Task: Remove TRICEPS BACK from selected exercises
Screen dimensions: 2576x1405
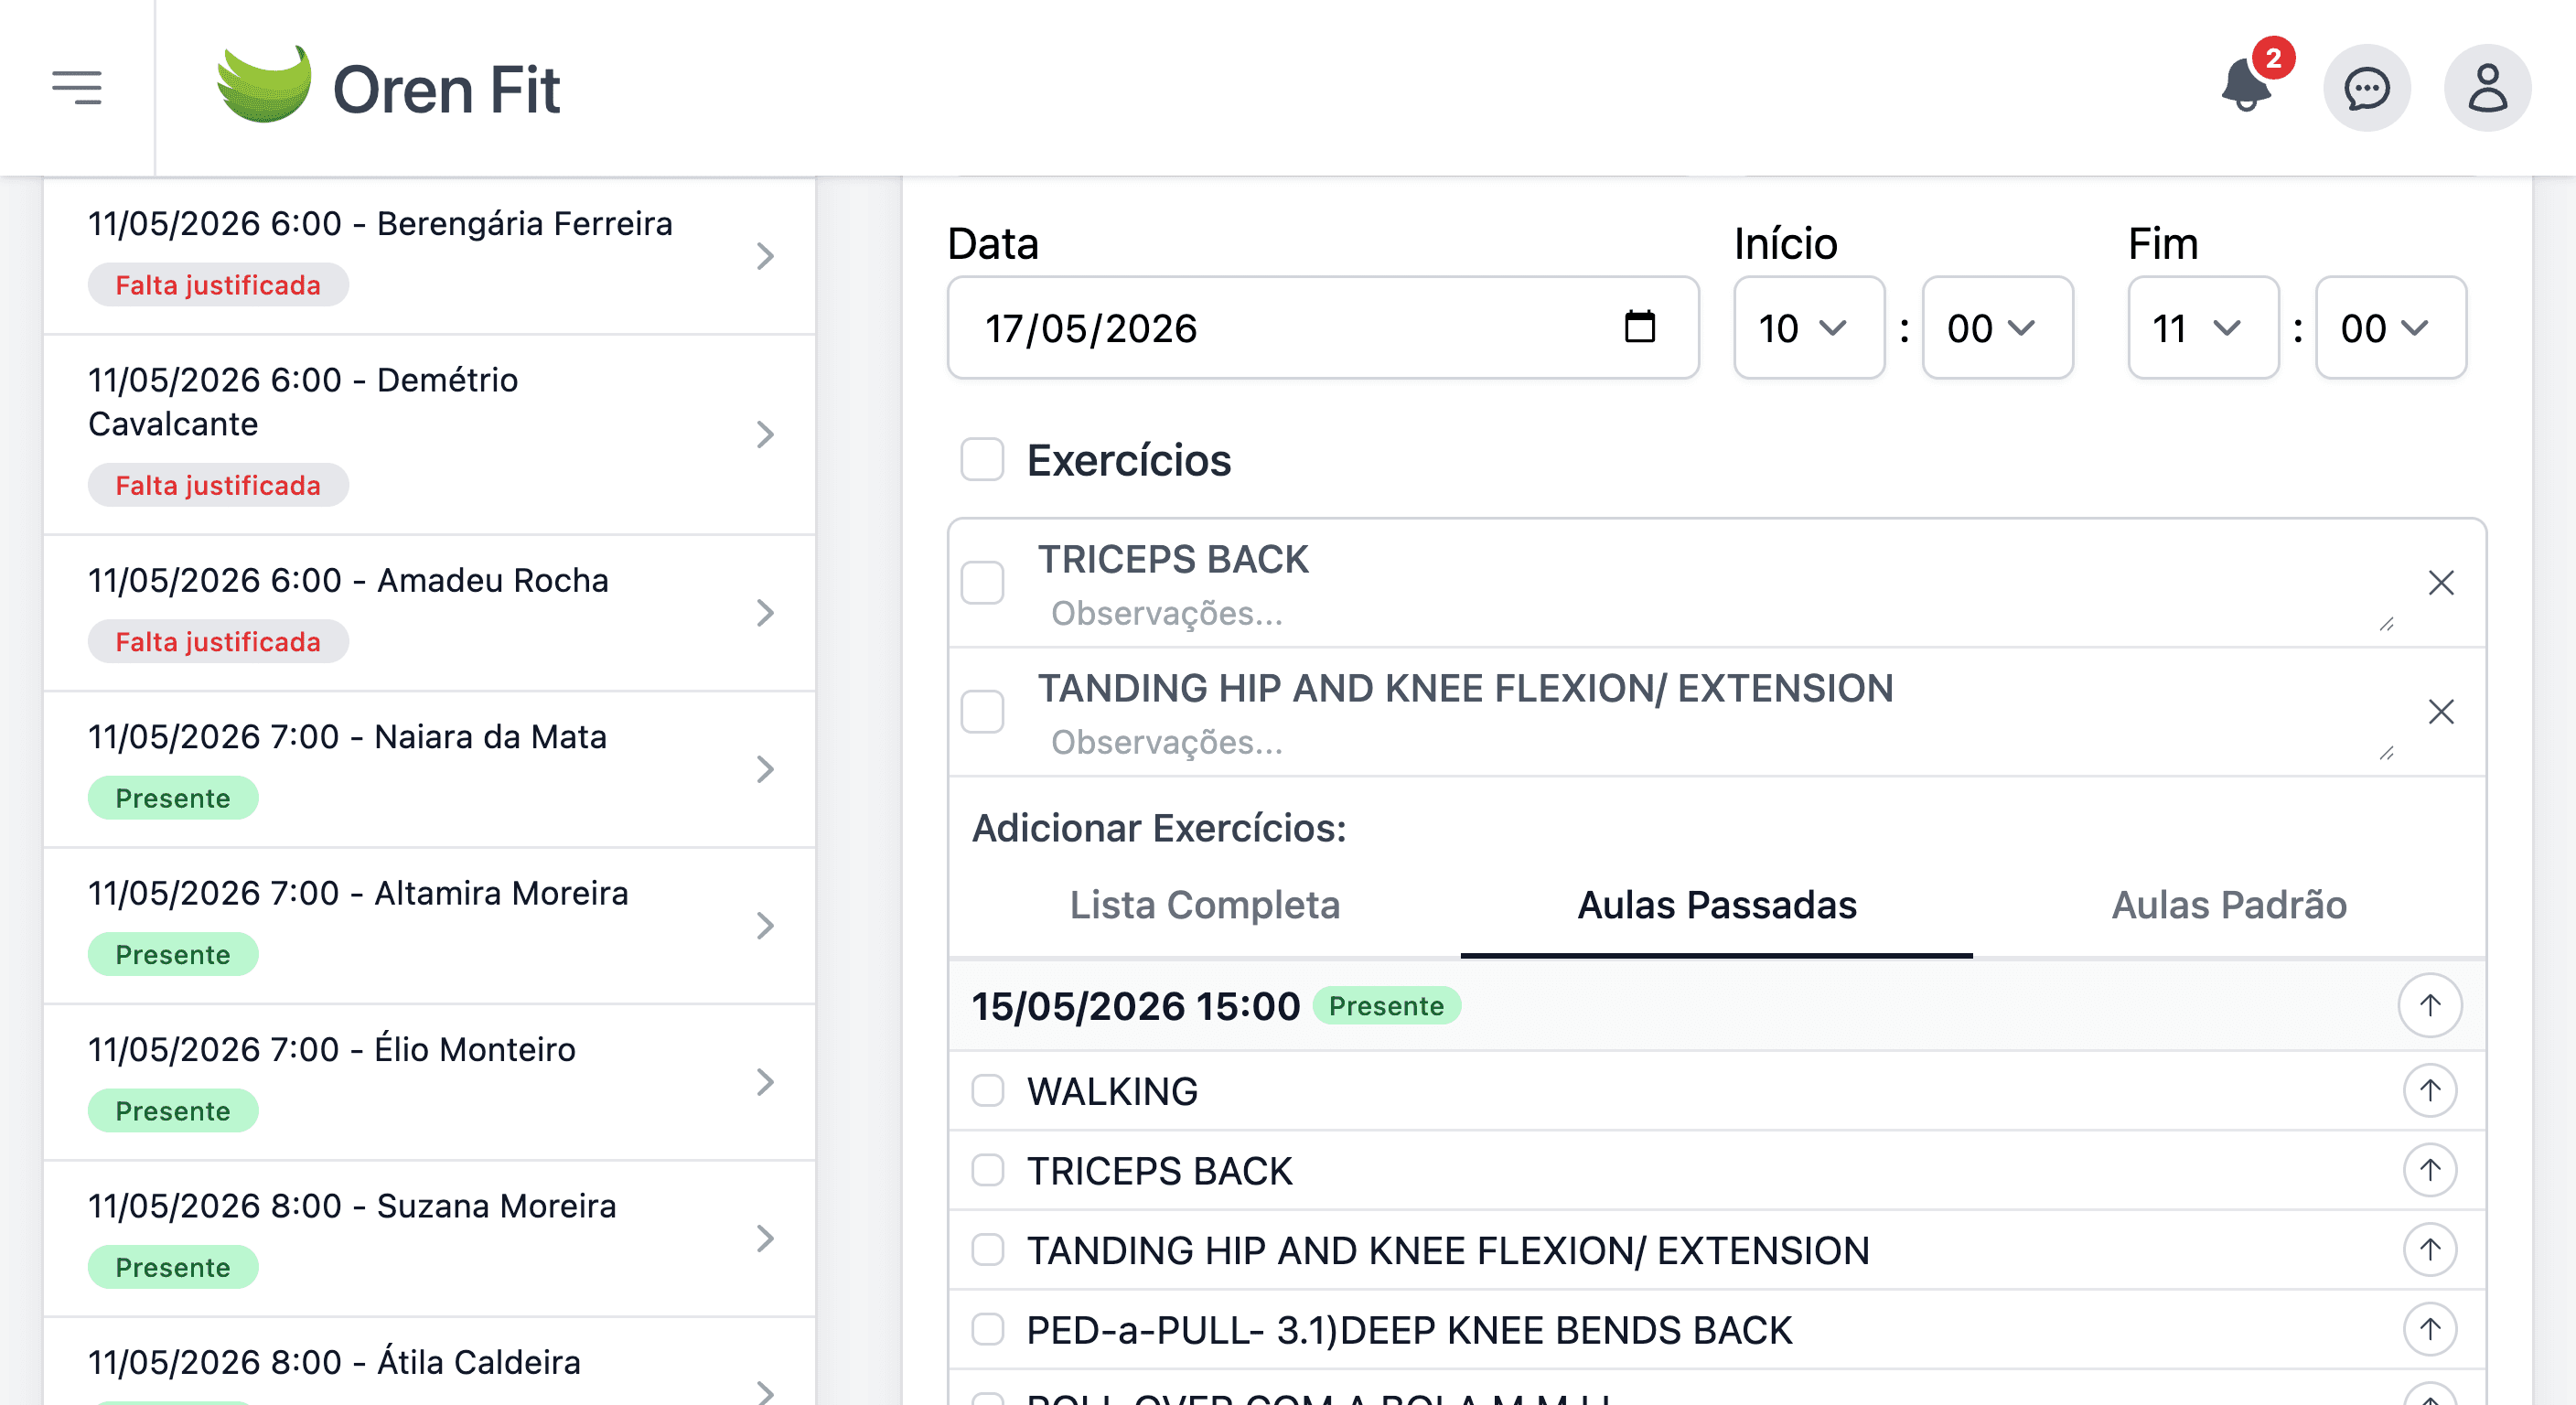Action: (x=2441, y=582)
